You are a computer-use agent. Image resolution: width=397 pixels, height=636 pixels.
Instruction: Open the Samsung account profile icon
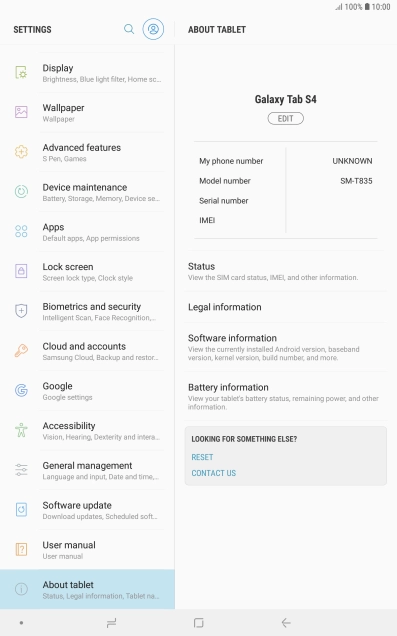pyautogui.click(x=153, y=29)
